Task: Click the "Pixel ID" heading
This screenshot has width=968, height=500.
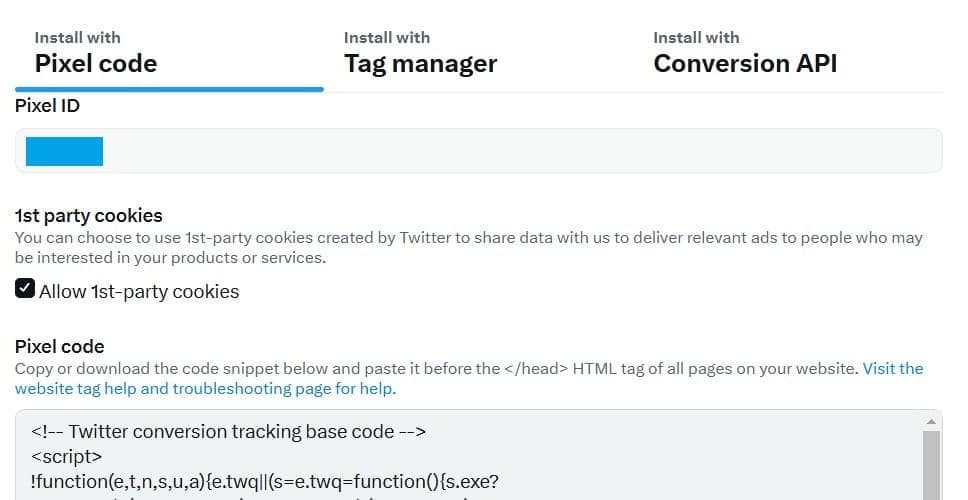Action: (47, 105)
